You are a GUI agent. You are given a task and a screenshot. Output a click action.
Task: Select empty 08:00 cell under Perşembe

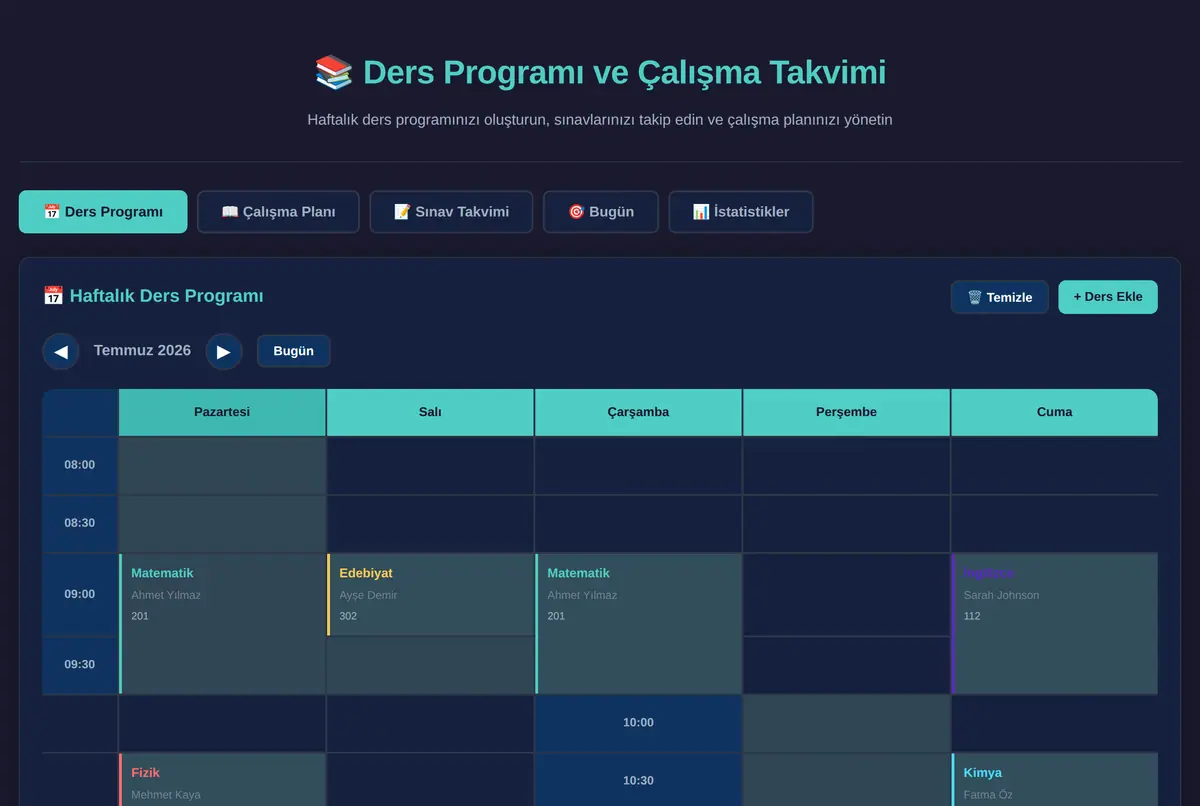846,465
